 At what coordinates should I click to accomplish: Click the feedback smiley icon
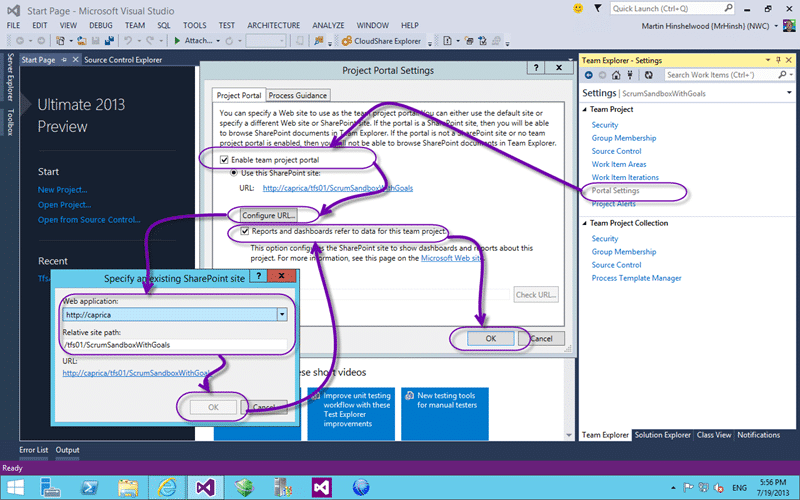[x=578, y=8]
